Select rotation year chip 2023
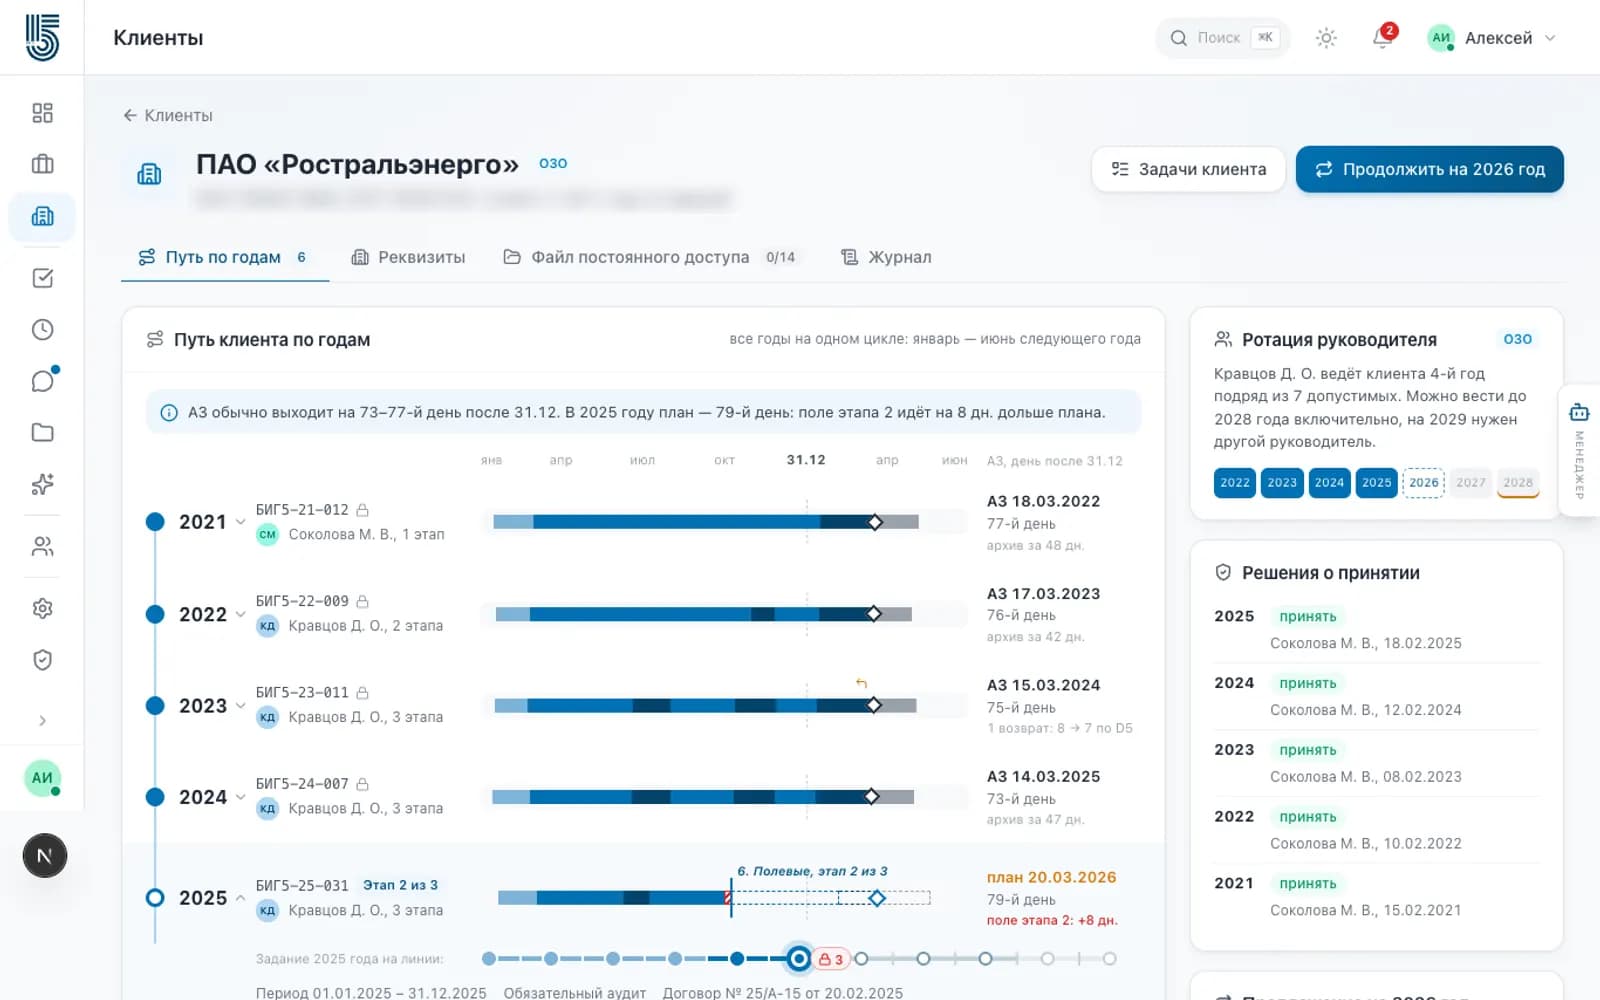1600x1000 pixels. [x=1282, y=482]
